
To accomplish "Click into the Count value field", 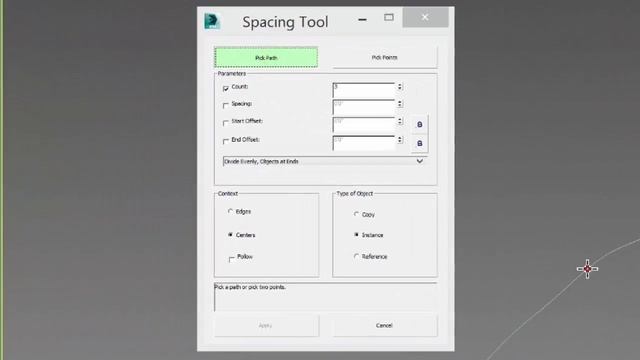I will pyautogui.click(x=364, y=90).
